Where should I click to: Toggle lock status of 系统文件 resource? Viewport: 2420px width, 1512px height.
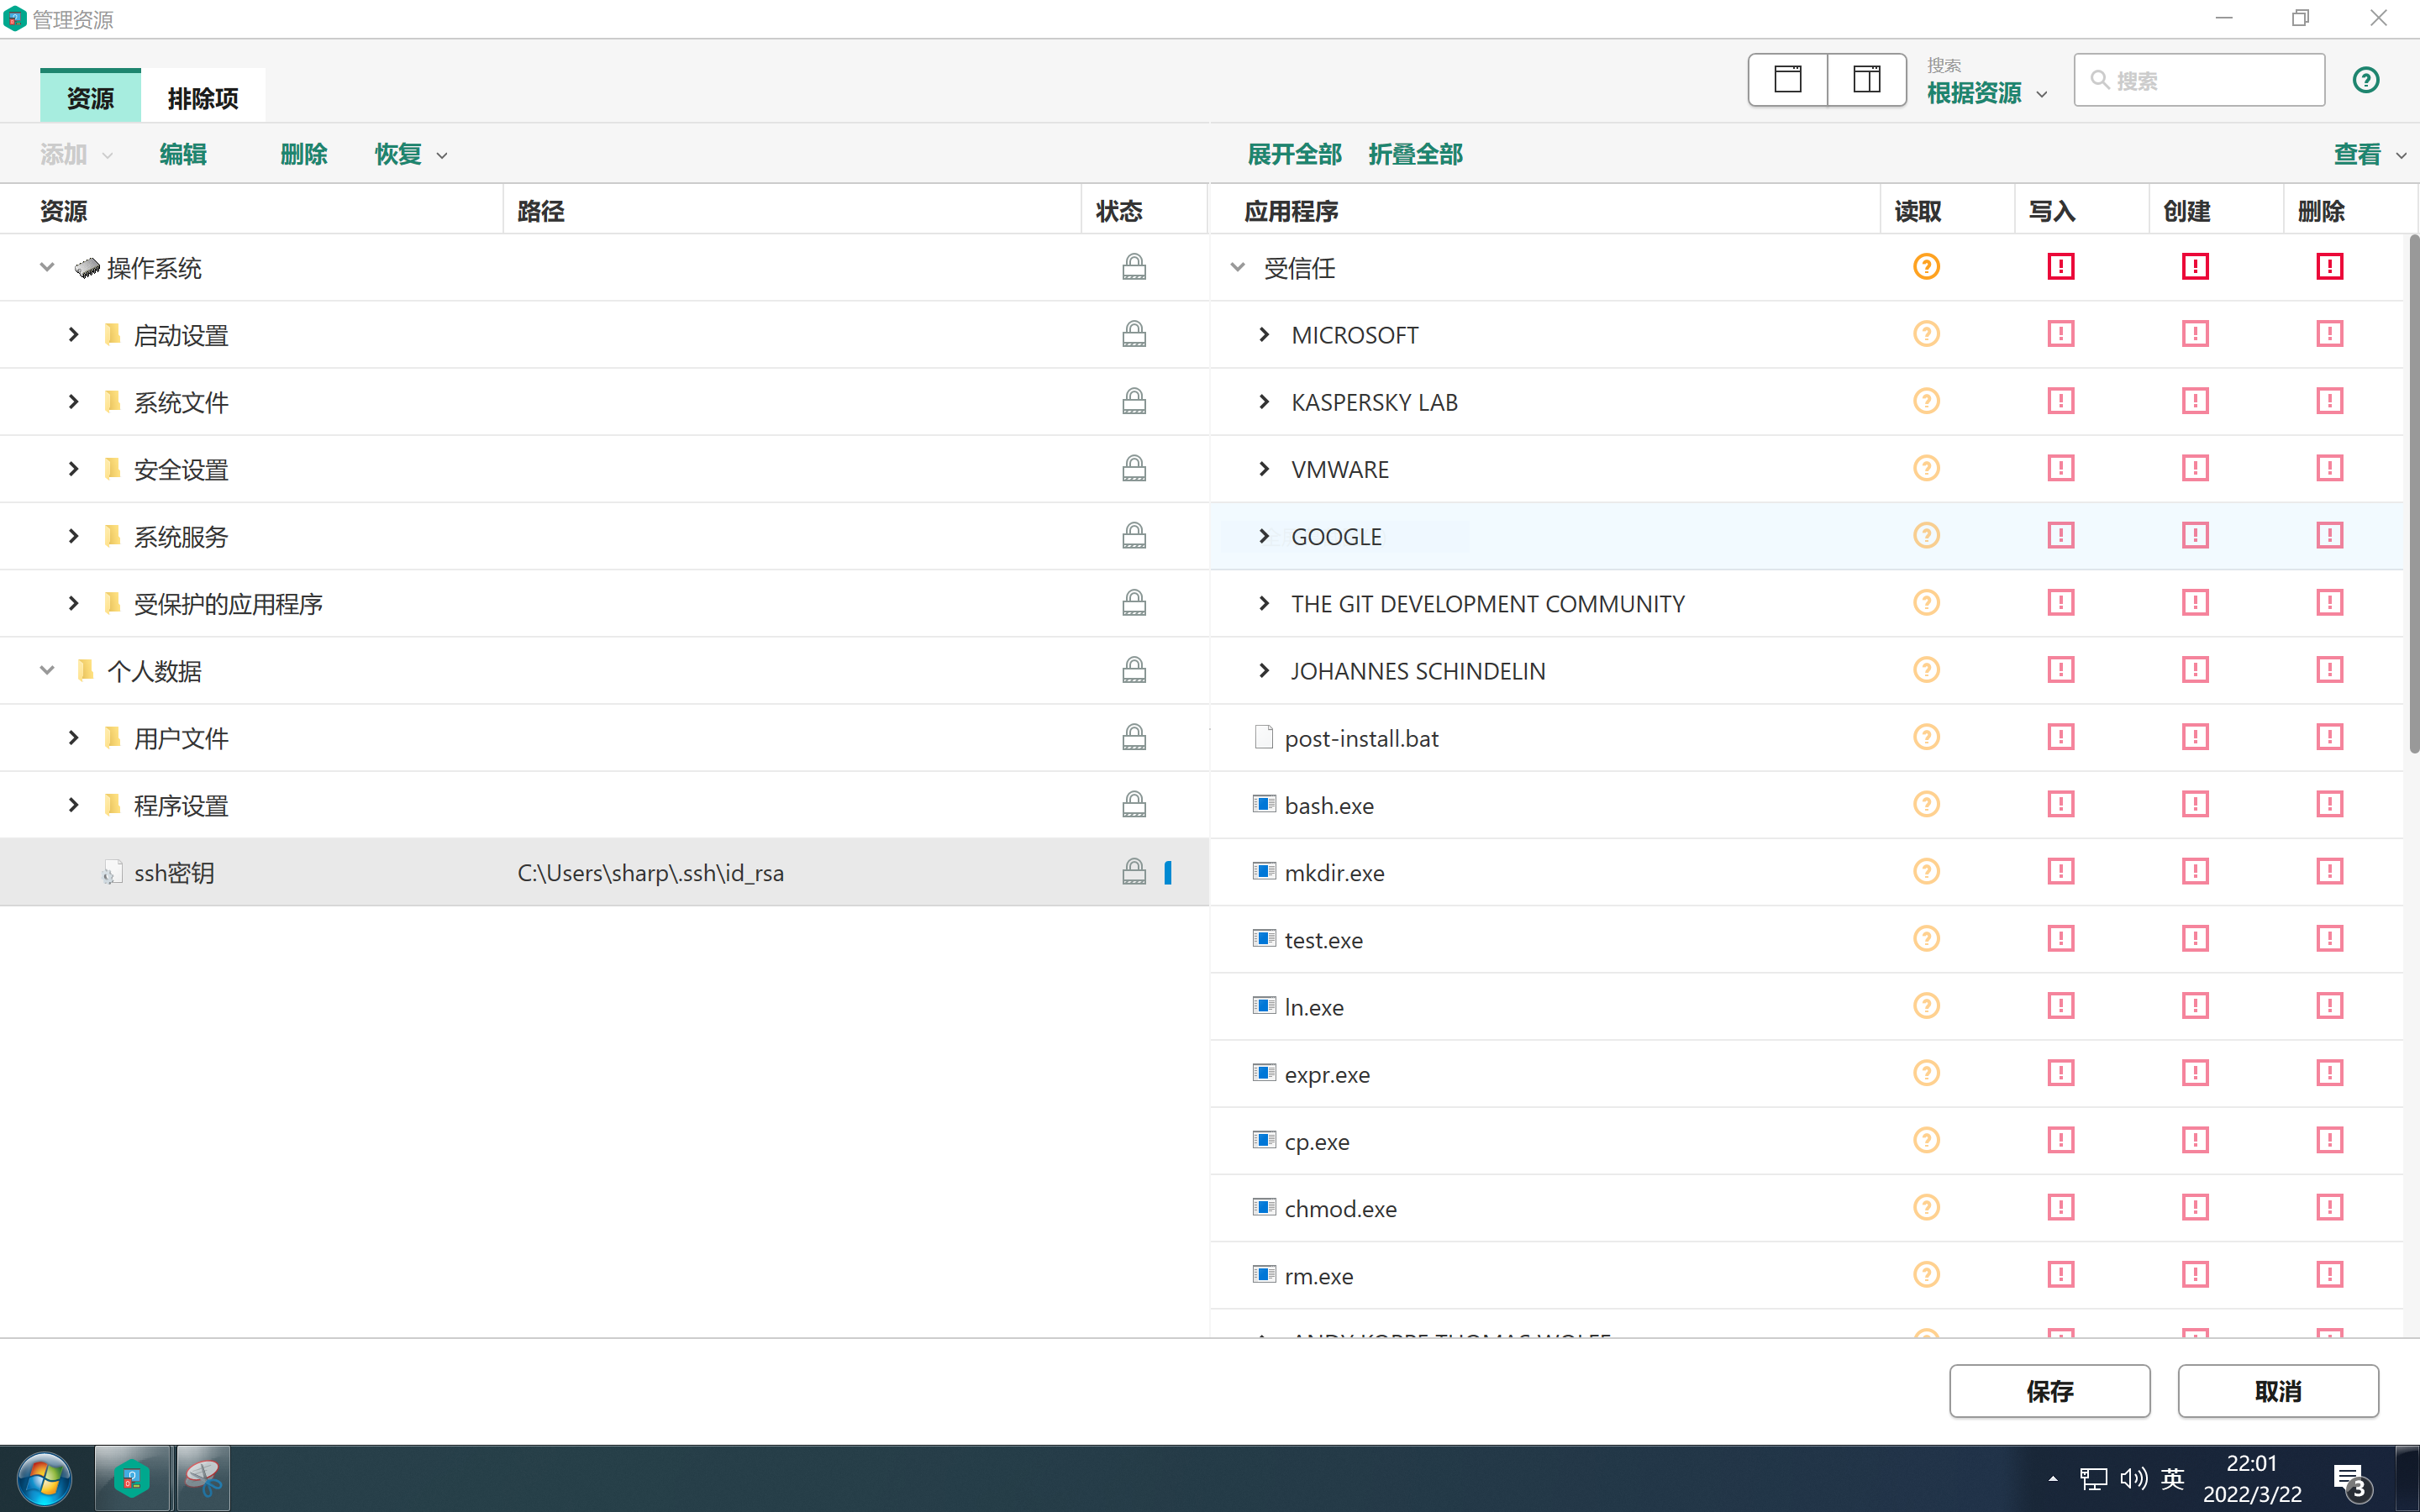click(x=1133, y=402)
